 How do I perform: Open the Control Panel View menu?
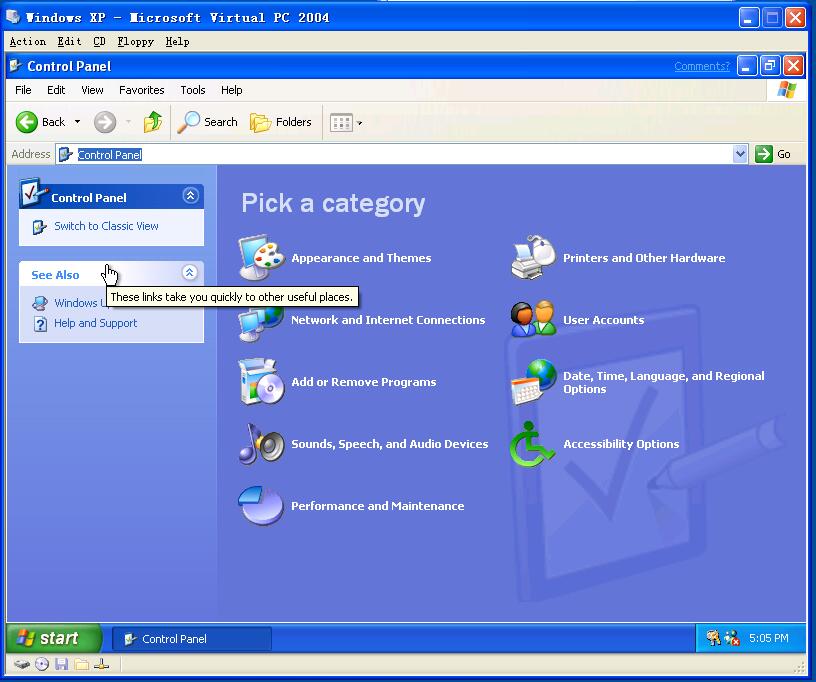click(x=92, y=90)
